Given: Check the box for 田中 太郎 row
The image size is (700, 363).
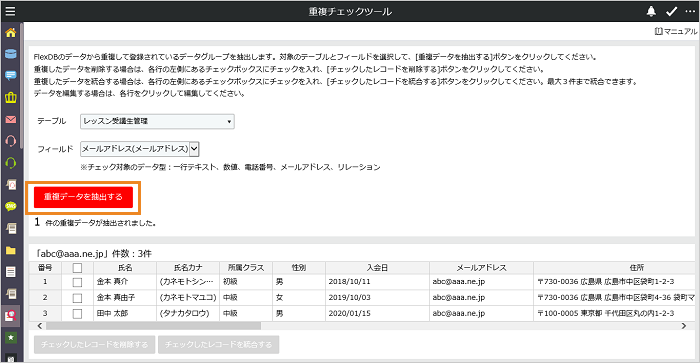Looking at the screenshot, I should pos(77,313).
